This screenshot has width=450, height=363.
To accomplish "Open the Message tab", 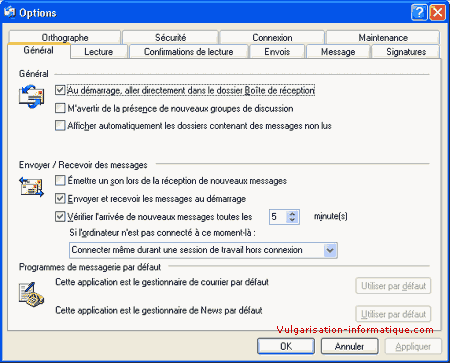I will pos(338,52).
